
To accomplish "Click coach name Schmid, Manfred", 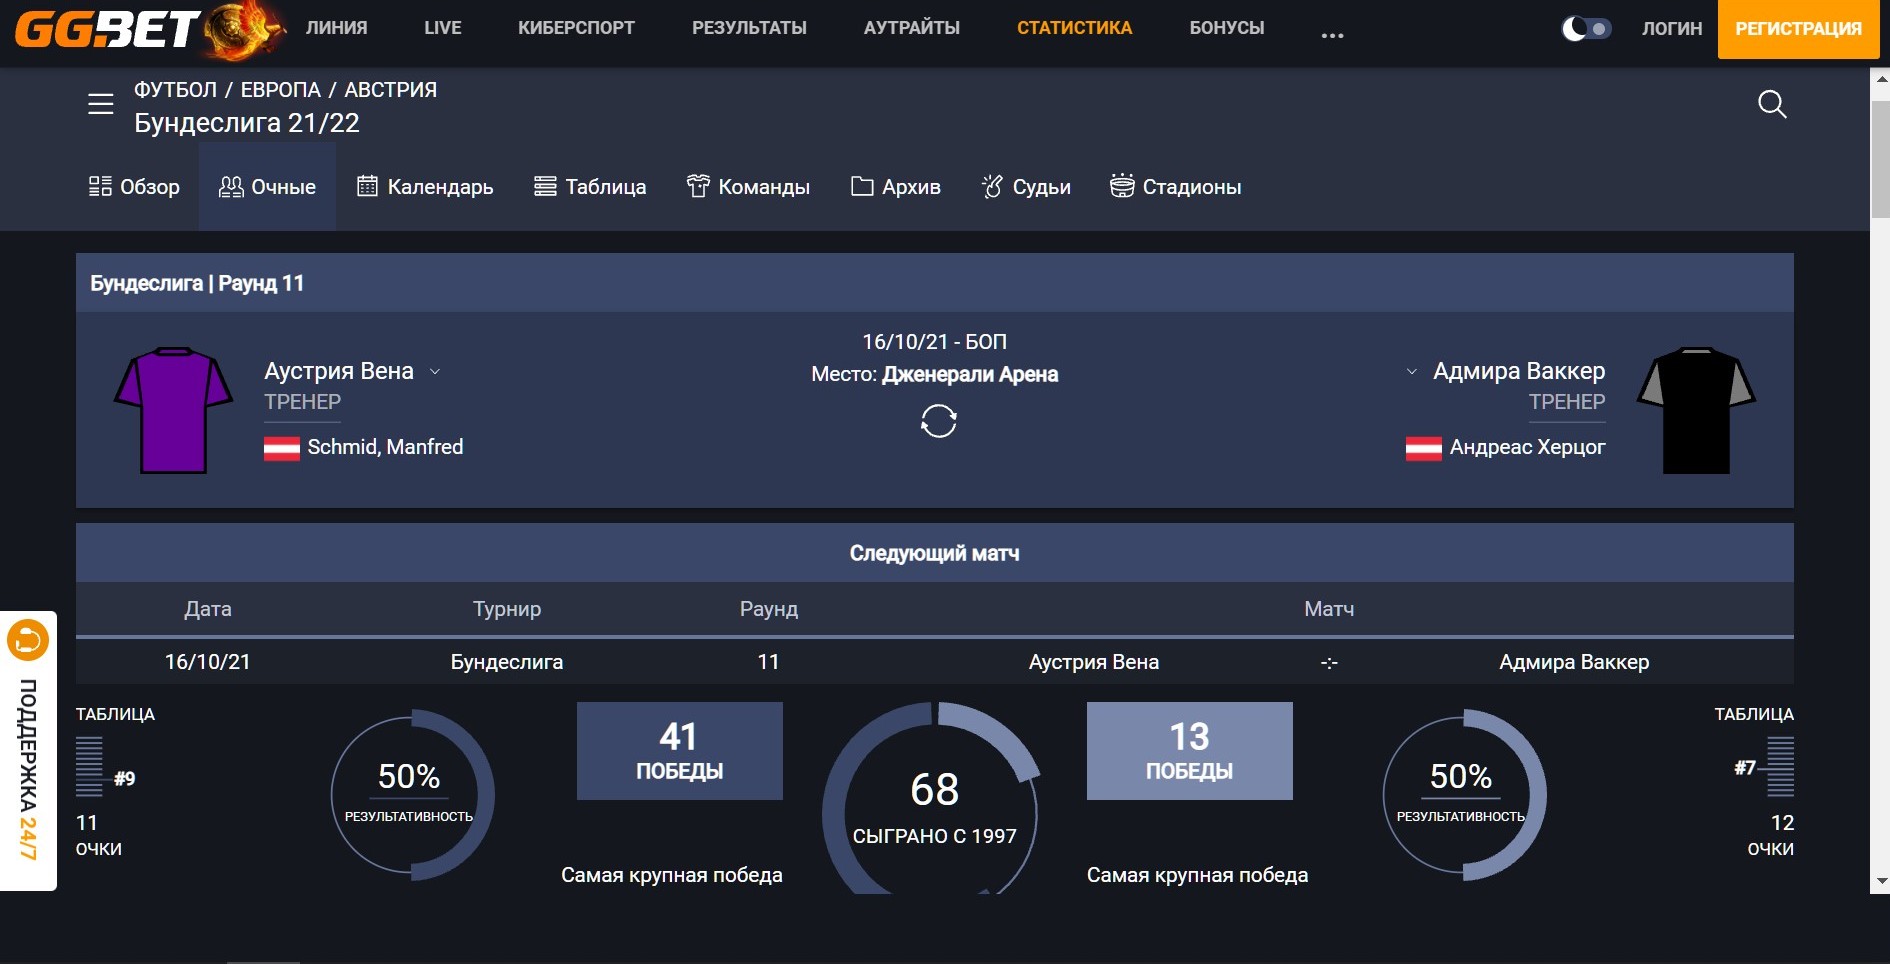I will [385, 447].
